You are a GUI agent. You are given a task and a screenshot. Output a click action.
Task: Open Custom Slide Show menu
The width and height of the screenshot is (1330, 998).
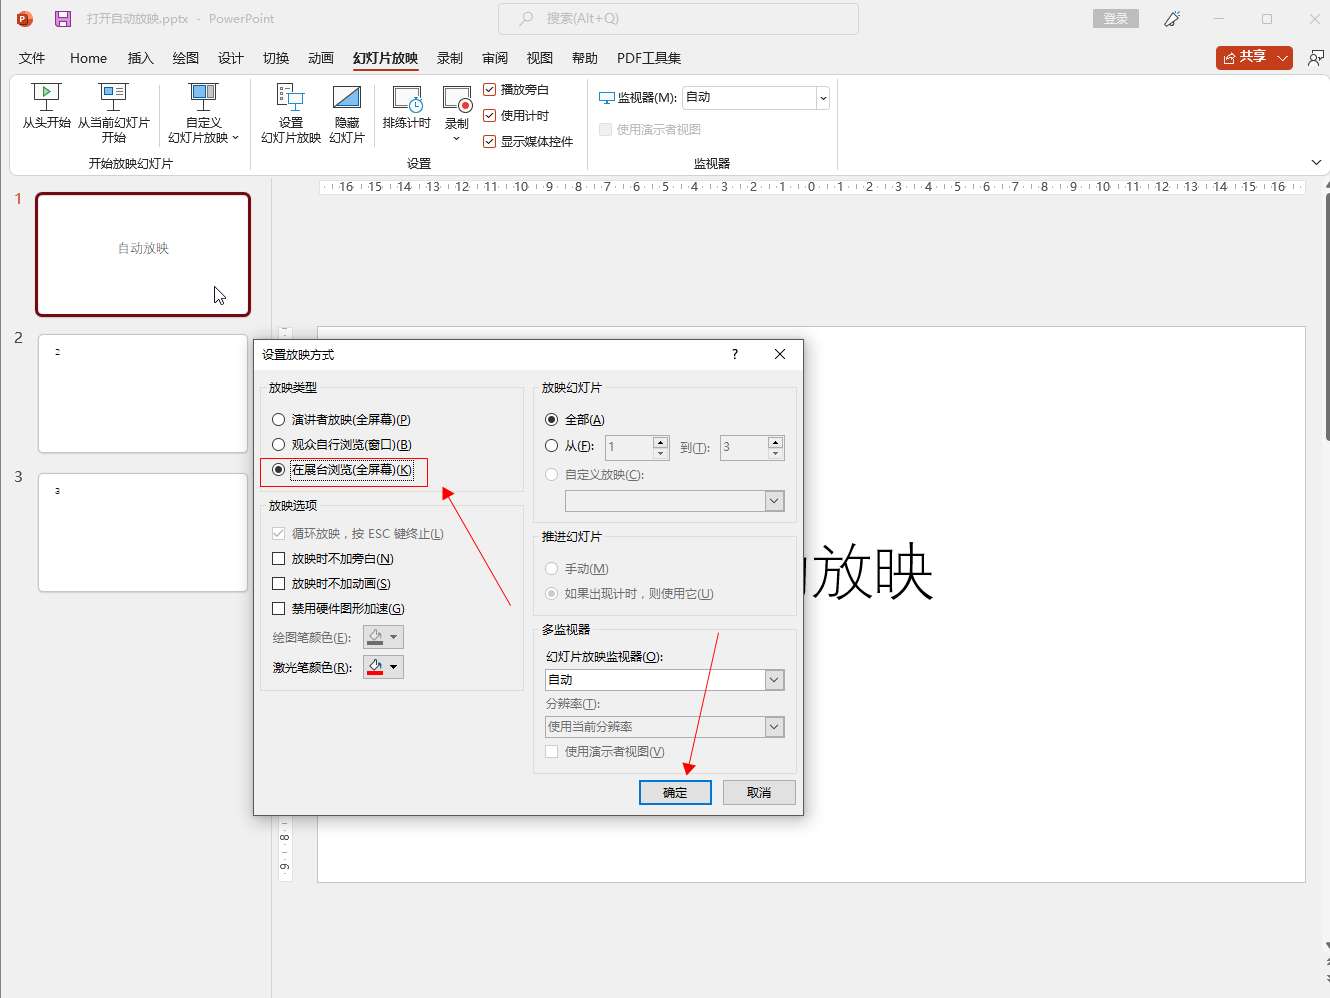pyautogui.click(x=203, y=112)
